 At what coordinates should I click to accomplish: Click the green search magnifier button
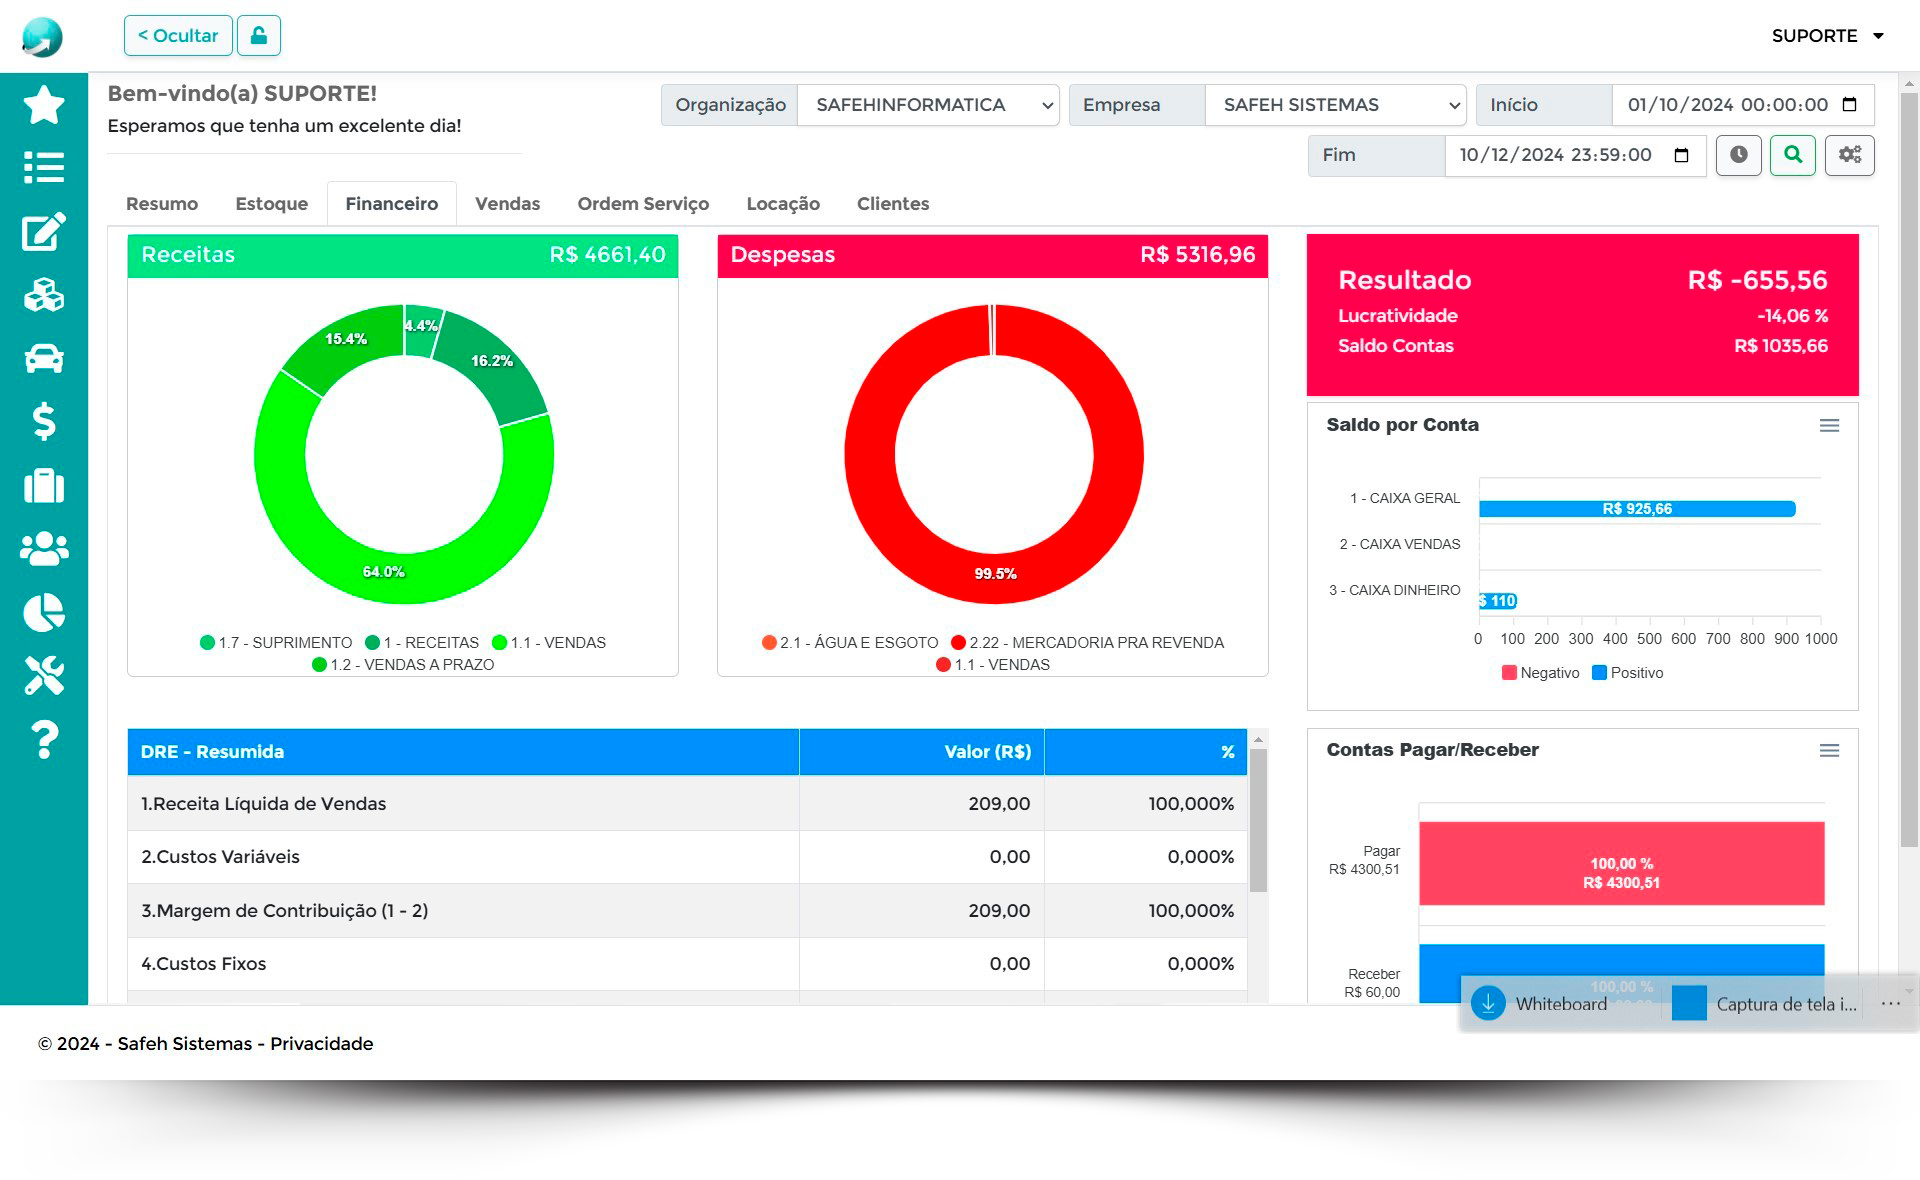coord(1793,155)
